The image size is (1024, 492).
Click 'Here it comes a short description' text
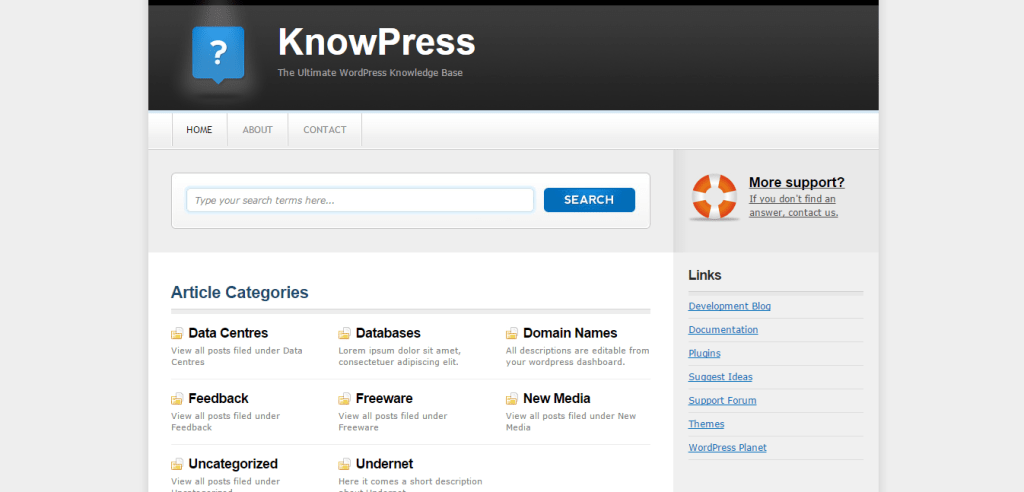click(x=410, y=484)
